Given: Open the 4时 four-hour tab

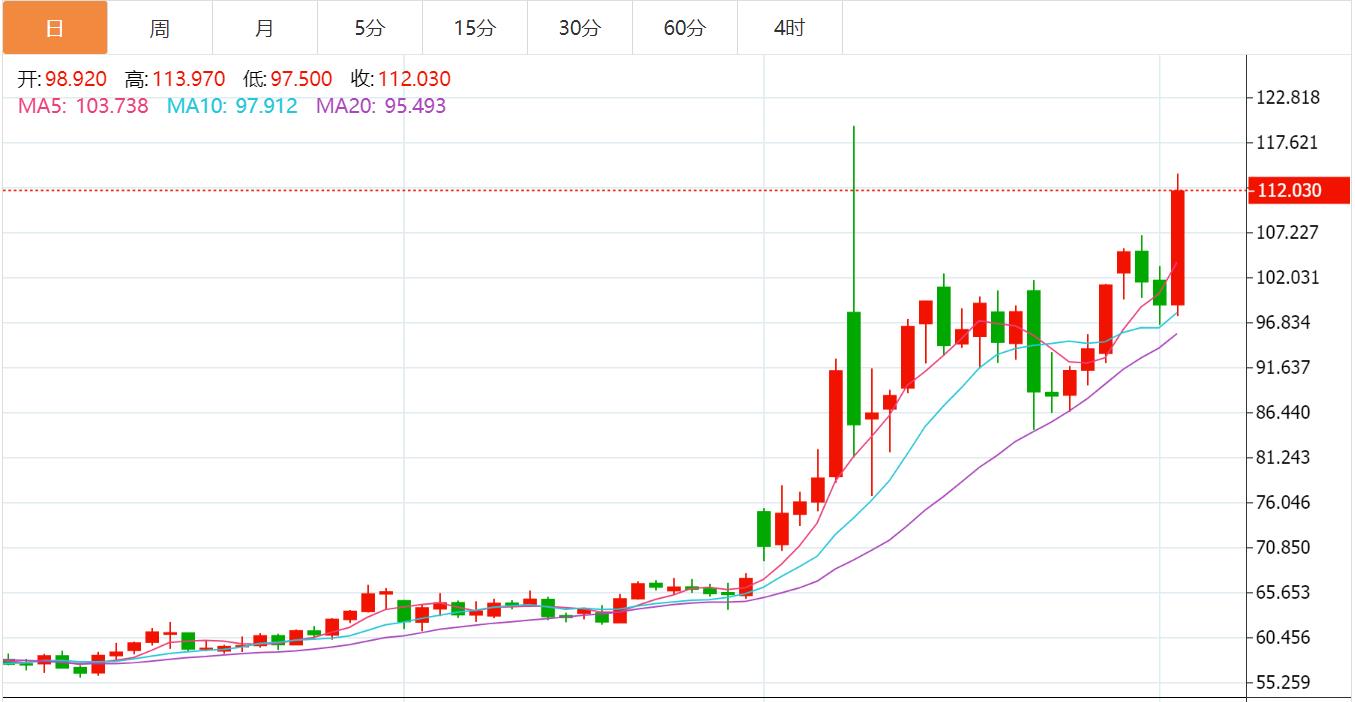Looking at the screenshot, I should click(789, 28).
